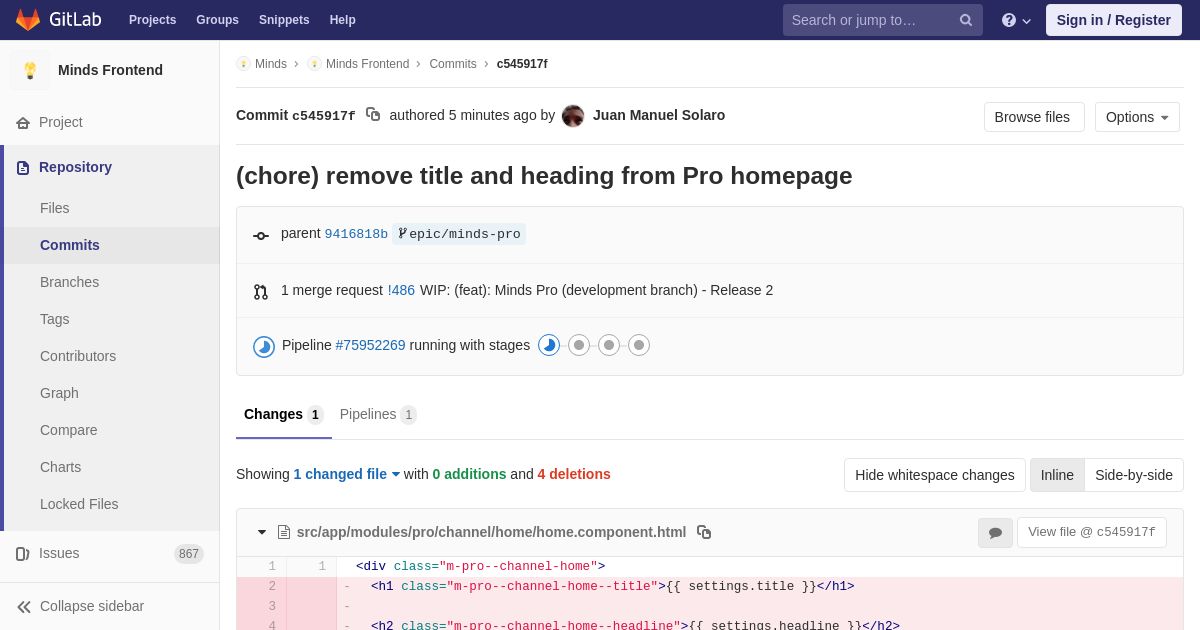Image resolution: width=1200 pixels, height=630 pixels.
Task: Click the second pipeline stage icon
Action: [x=579, y=345]
